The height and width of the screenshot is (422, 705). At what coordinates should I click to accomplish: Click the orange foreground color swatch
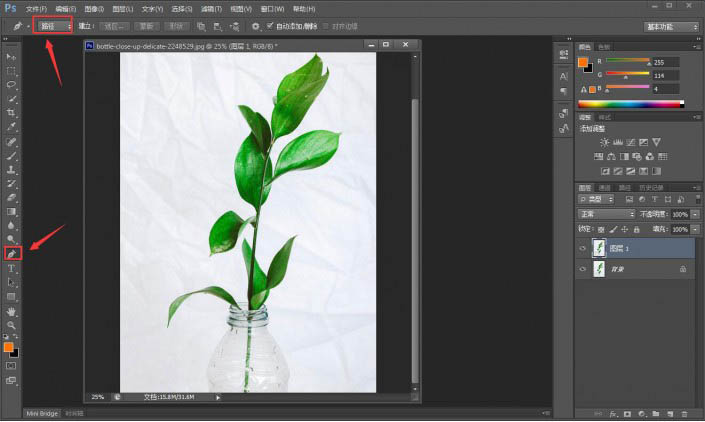click(x=9, y=347)
